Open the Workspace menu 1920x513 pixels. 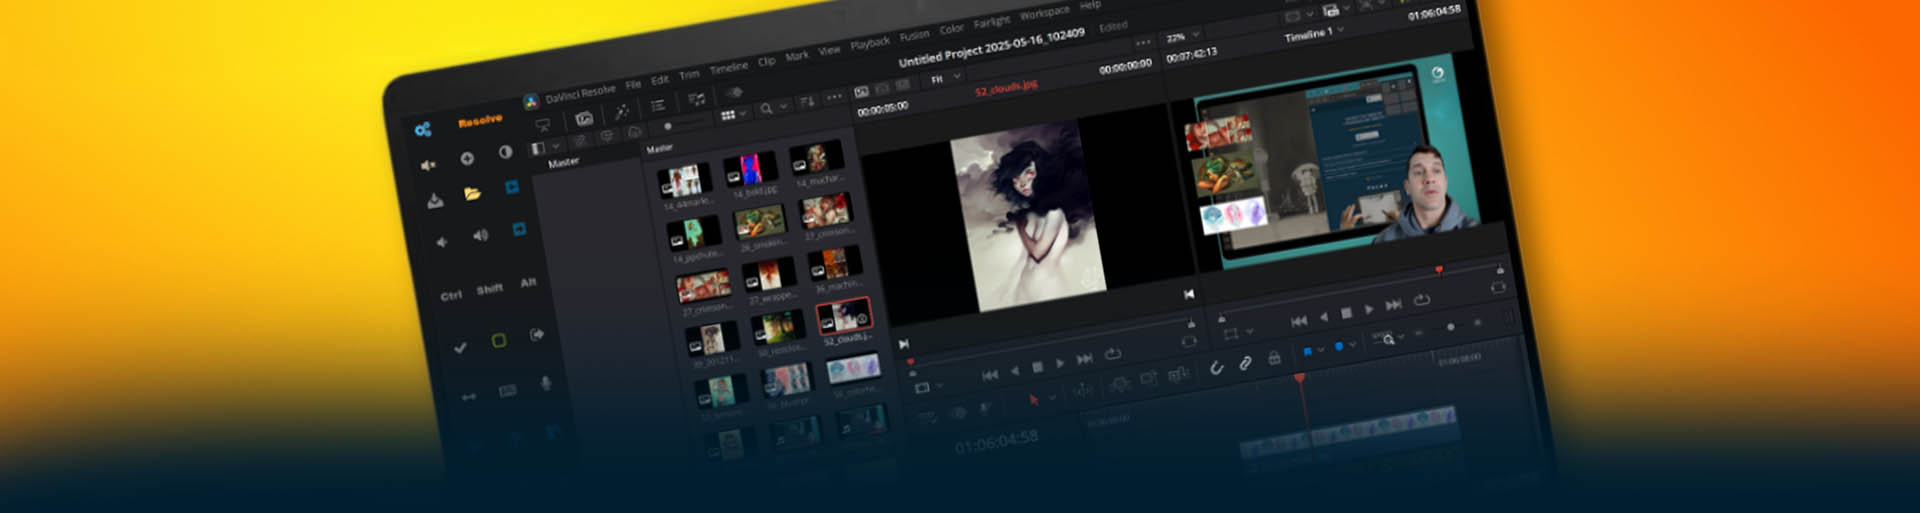coord(1044,13)
